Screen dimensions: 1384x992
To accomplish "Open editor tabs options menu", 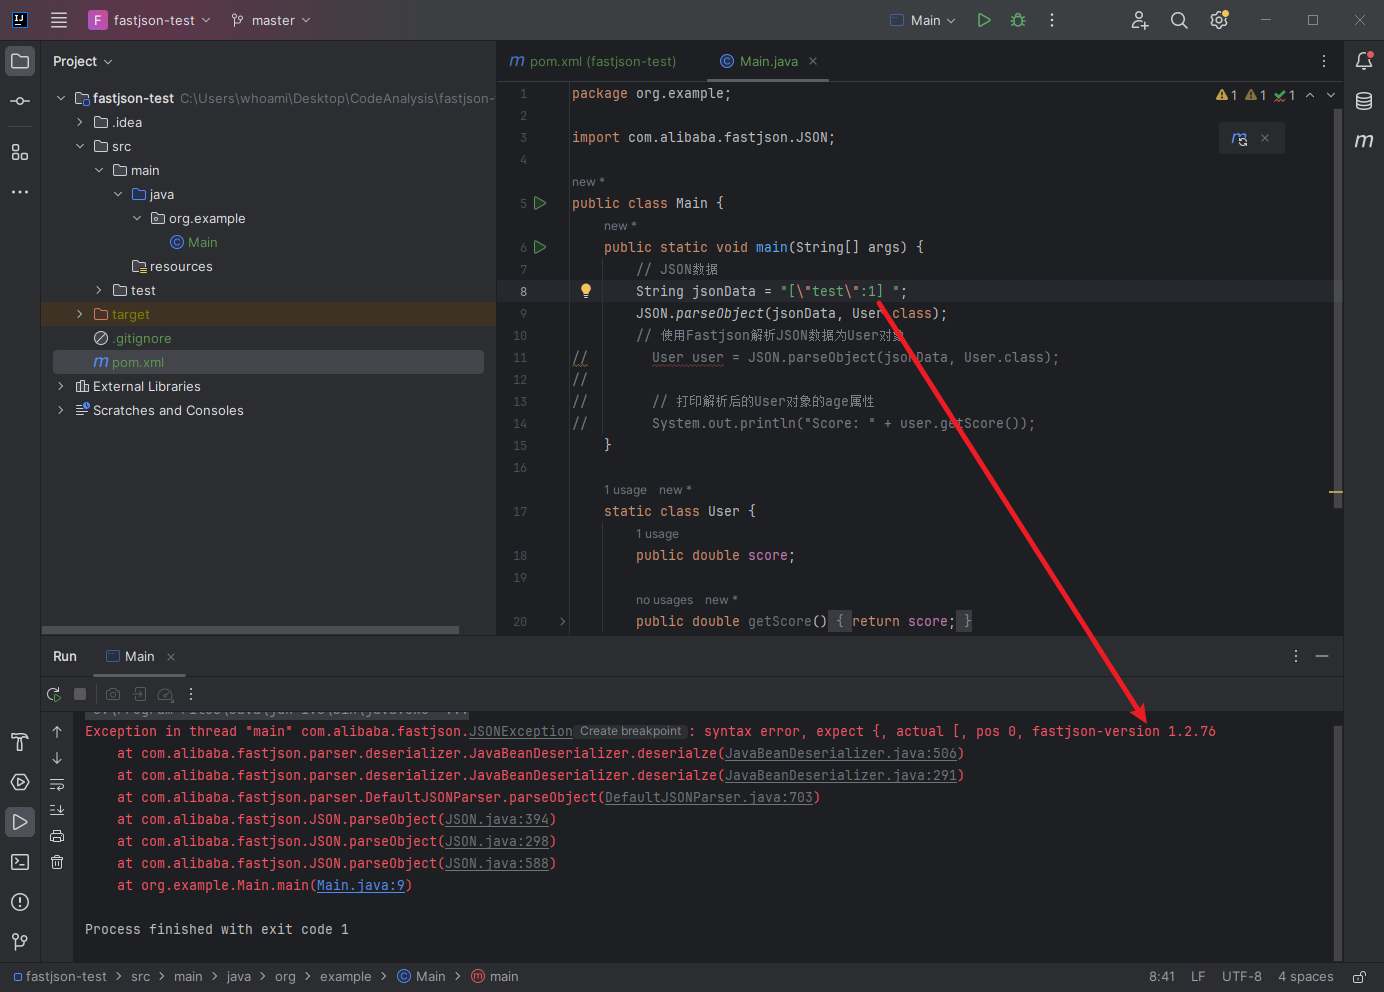I will tap(1324, 61).
